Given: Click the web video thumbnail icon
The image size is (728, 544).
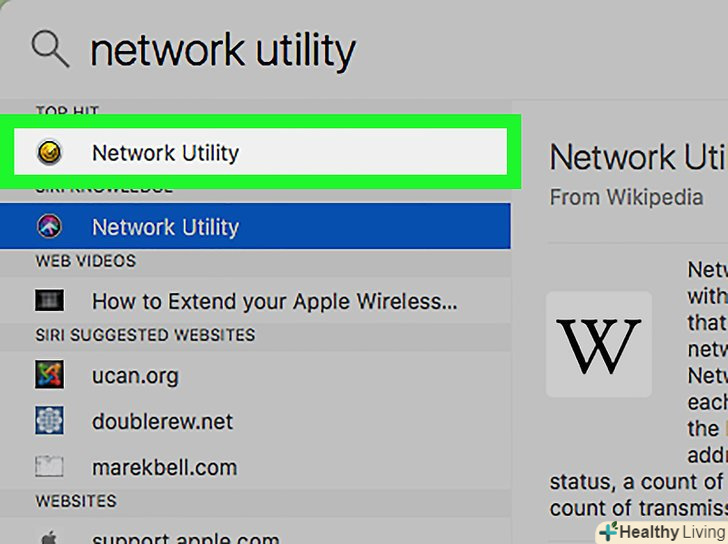Looking at the screenshot, I should [x=49, y=300].
